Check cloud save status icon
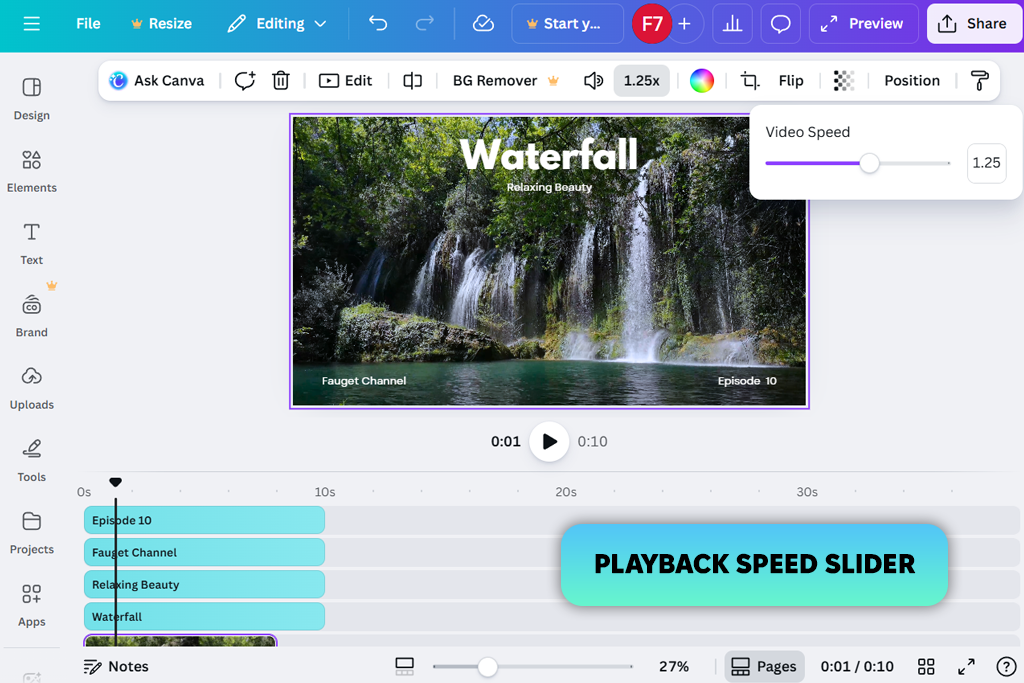 pos(483,24)
